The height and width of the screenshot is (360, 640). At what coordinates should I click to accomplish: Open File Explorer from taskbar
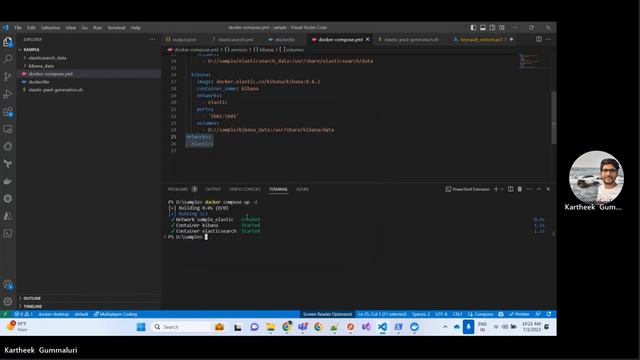[271, 327]
